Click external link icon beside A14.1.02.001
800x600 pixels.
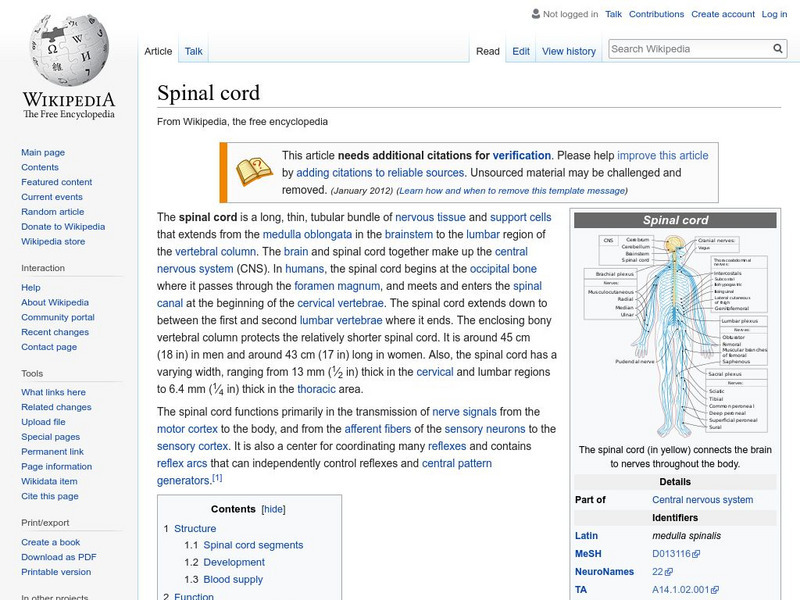pyautogui.click(x=715, y=590)
